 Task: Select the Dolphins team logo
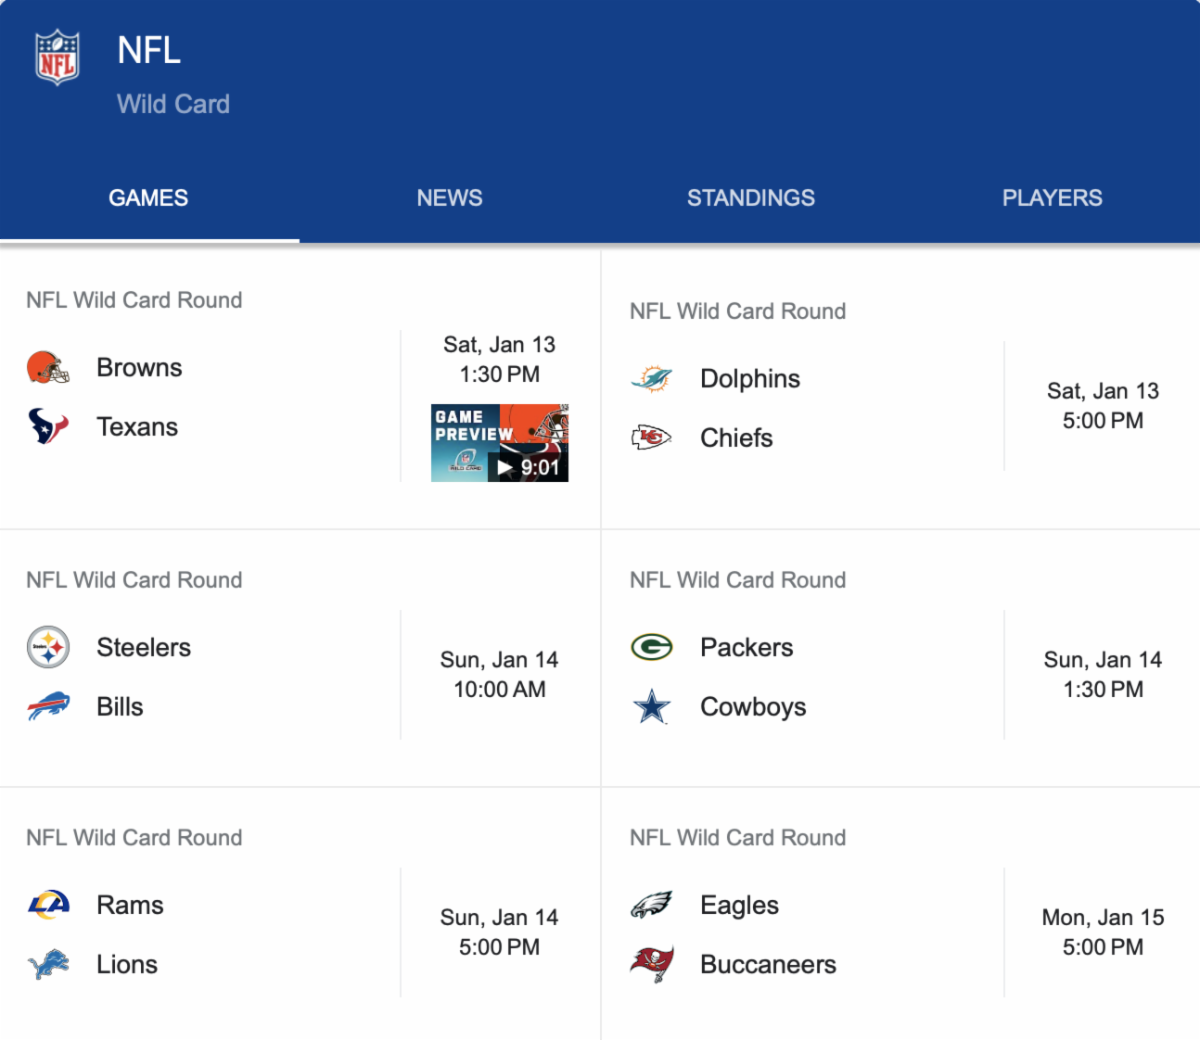pyautogui.click(x=651, y=379)
